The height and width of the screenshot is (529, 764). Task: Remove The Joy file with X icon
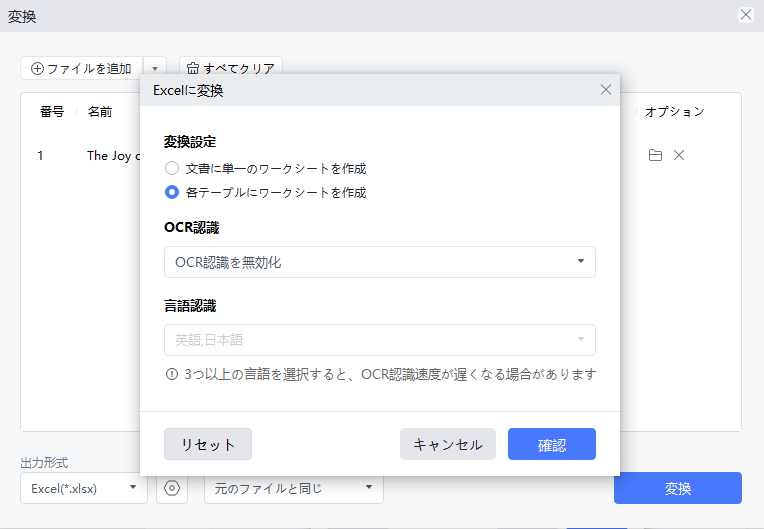(x=679, y=155)
